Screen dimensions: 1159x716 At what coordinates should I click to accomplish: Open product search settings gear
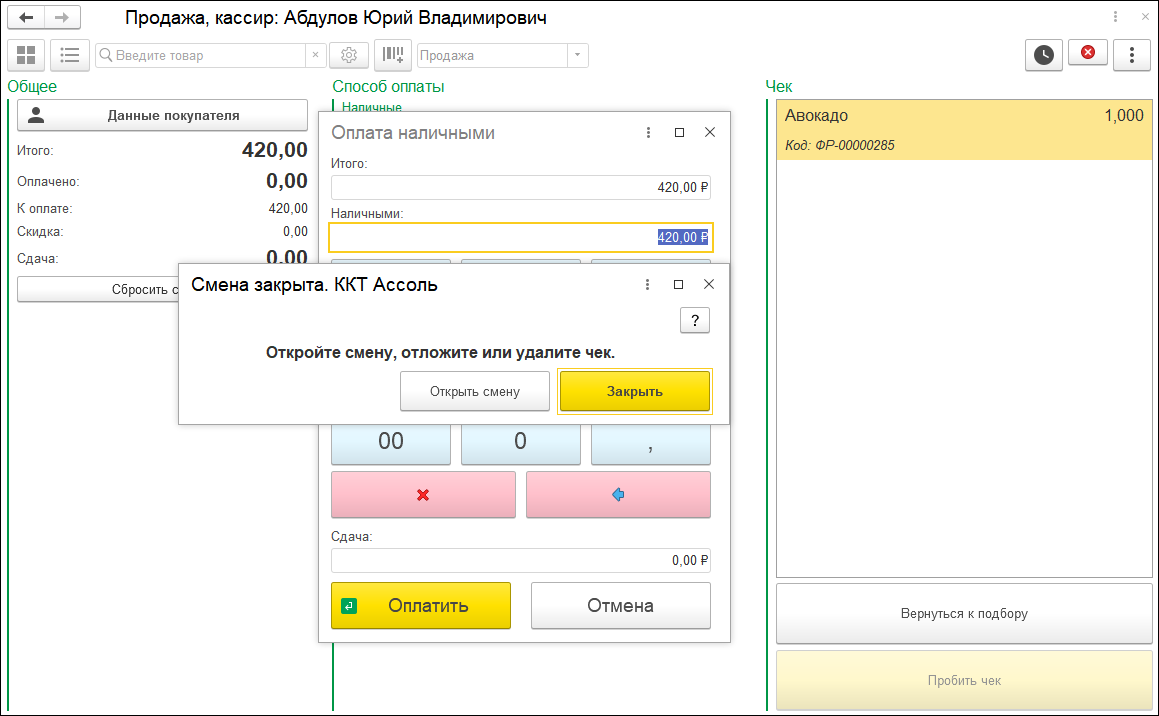coord(349,55)
